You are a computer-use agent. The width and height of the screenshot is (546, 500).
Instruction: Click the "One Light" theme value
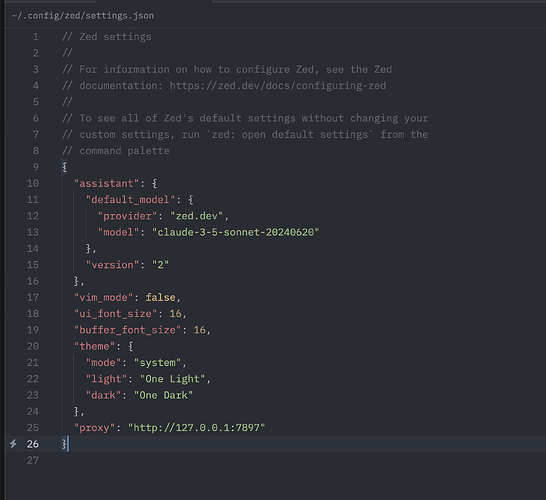(x=172, y=379)
